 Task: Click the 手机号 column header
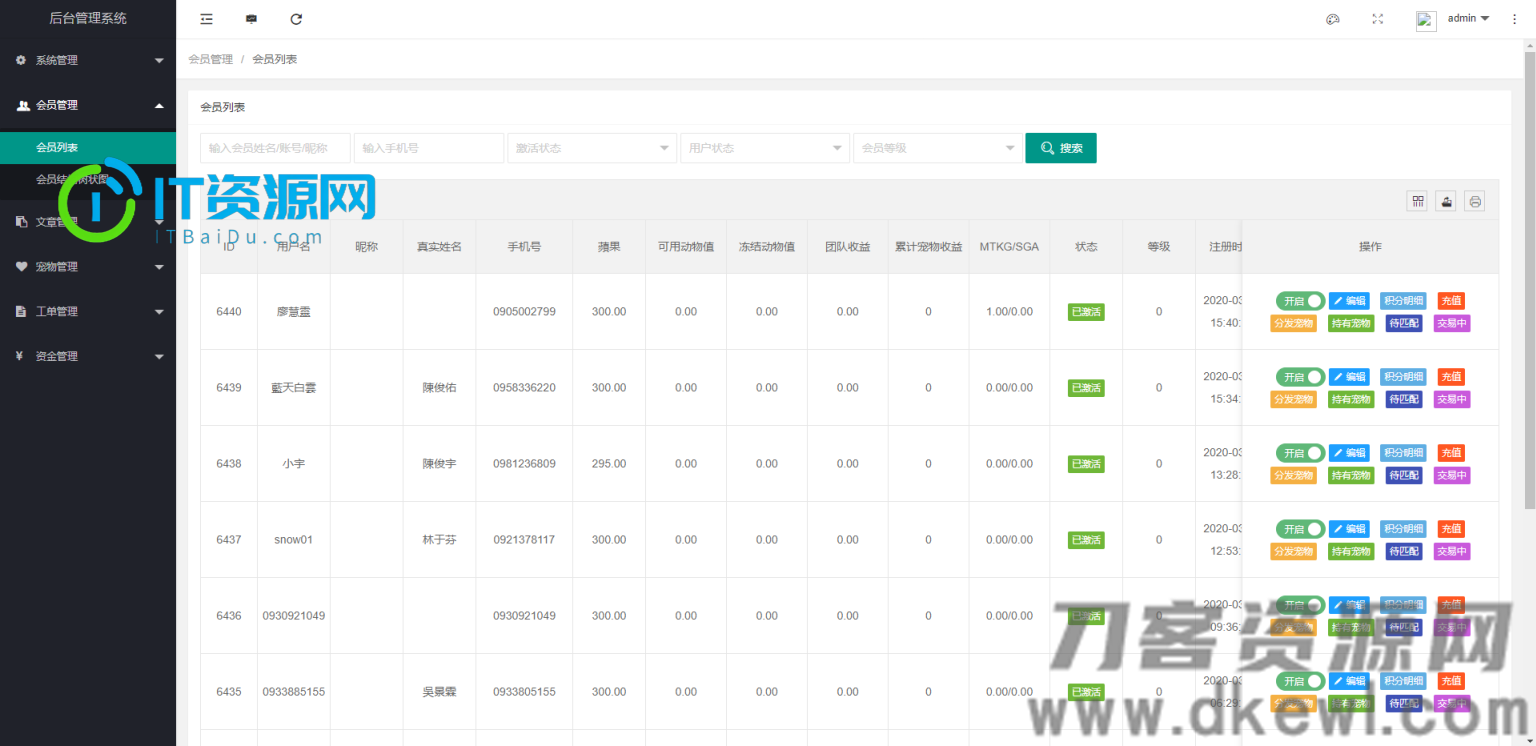tap(524, 247)
